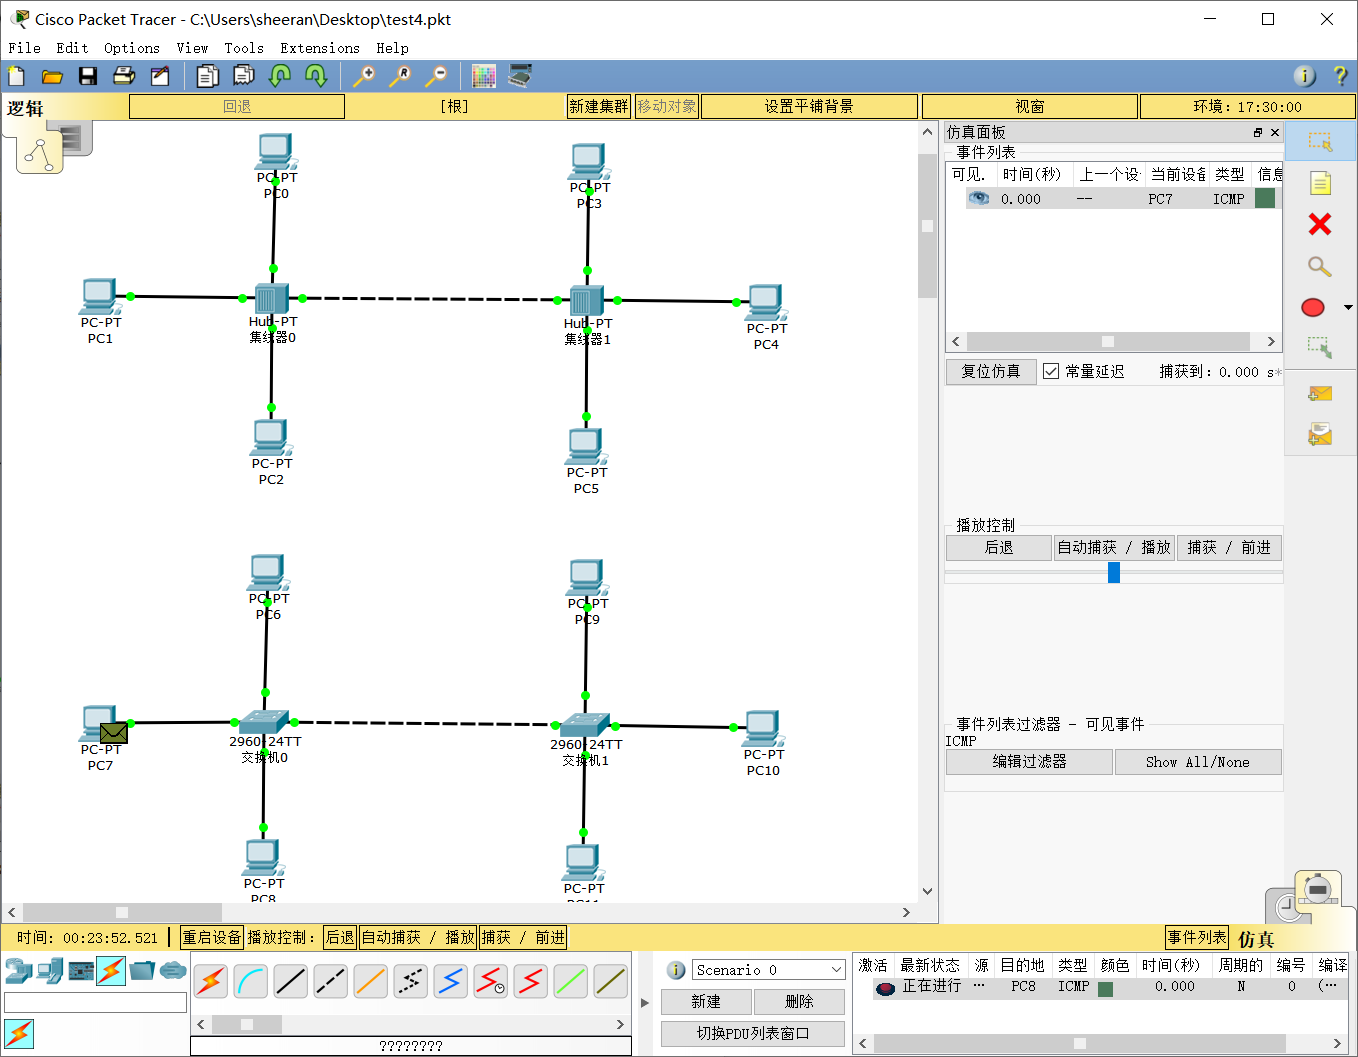Open the drawing palette icon

(x=484, y=76)
